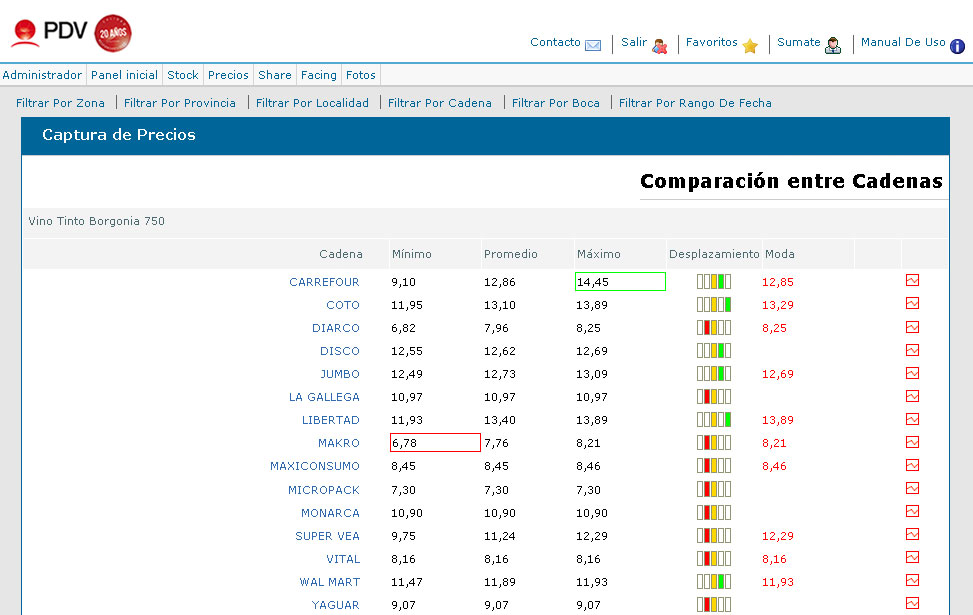Click the 20 Años anniversary badge
Screen dimensions: 973x615
[x=113, y=33]
